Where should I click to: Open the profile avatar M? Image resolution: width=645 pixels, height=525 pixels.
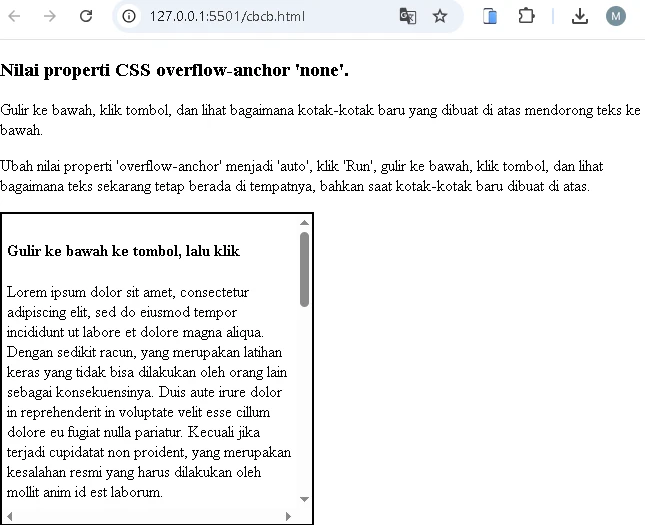615,16
